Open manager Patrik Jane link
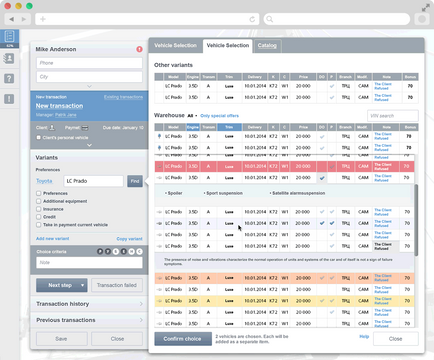This screenshot has height=360, width=434. click(x=66, y=115)
